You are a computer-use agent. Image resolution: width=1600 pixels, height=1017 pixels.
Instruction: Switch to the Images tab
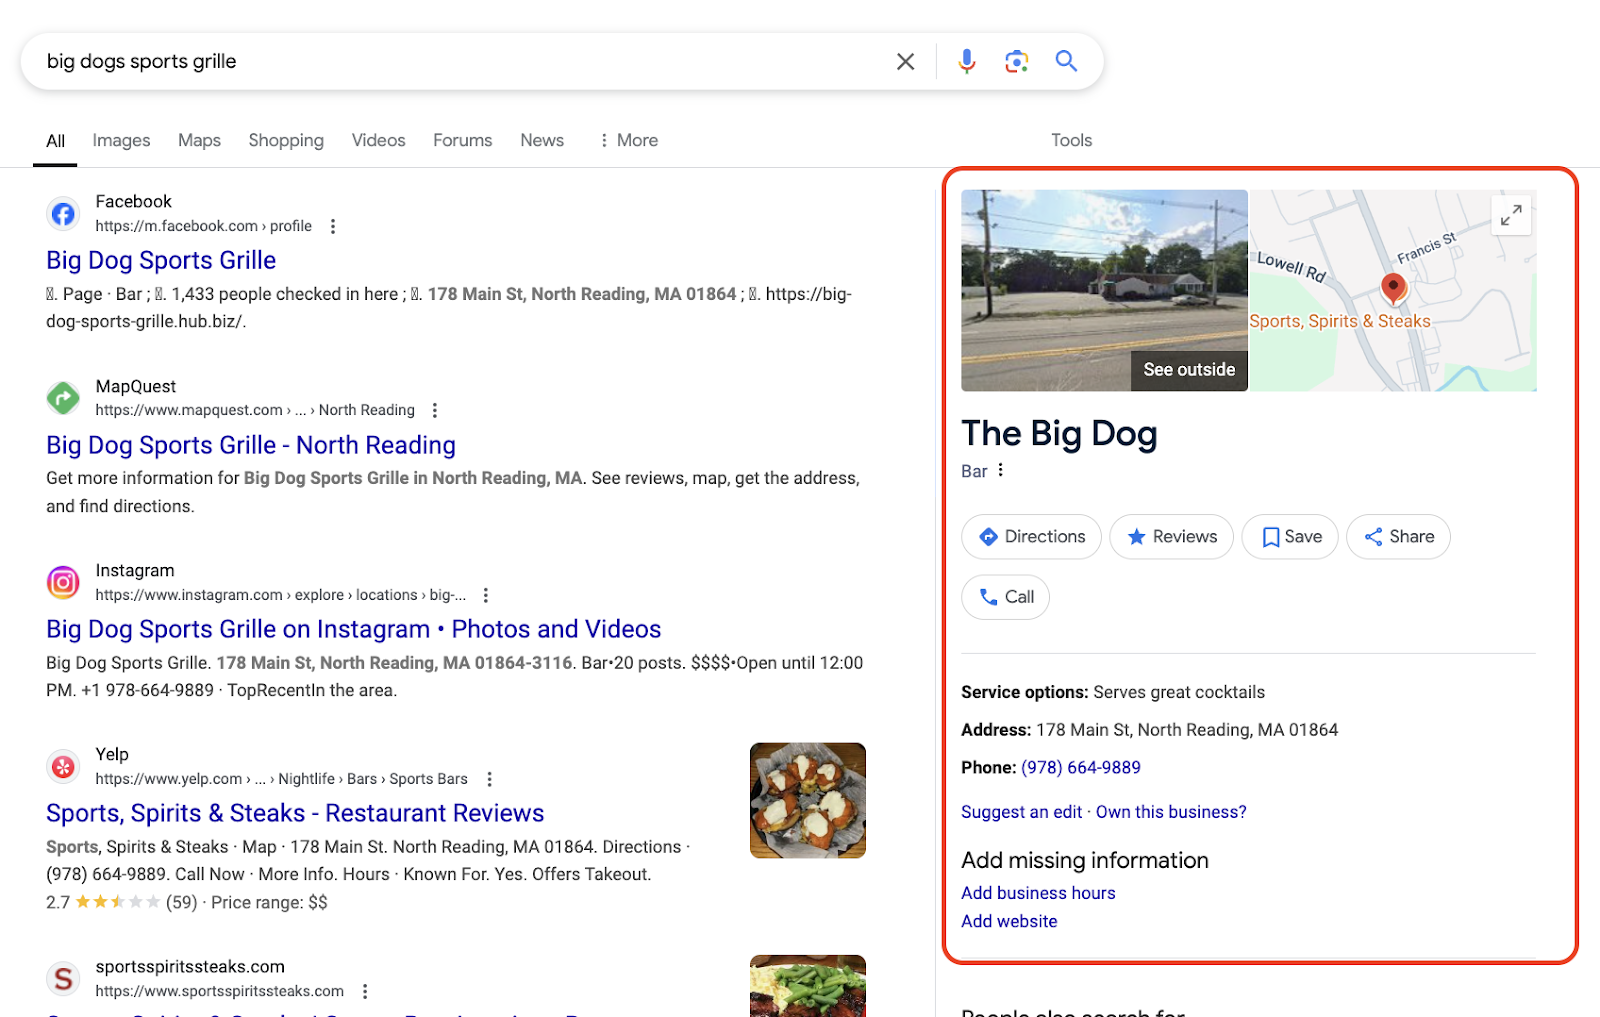click(x=121, y=141)
